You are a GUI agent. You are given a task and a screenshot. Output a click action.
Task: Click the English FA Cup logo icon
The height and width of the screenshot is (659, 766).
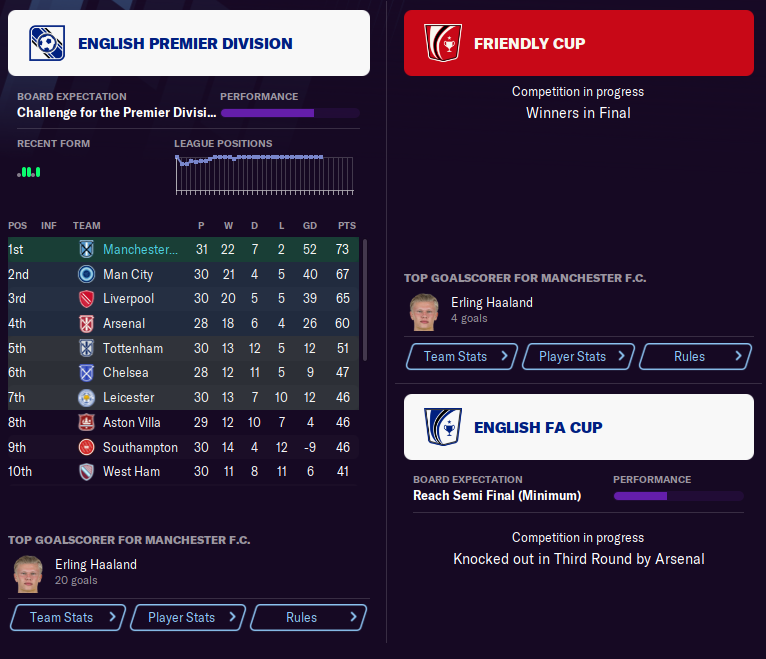pyautogui.click(x=440, y=427)
